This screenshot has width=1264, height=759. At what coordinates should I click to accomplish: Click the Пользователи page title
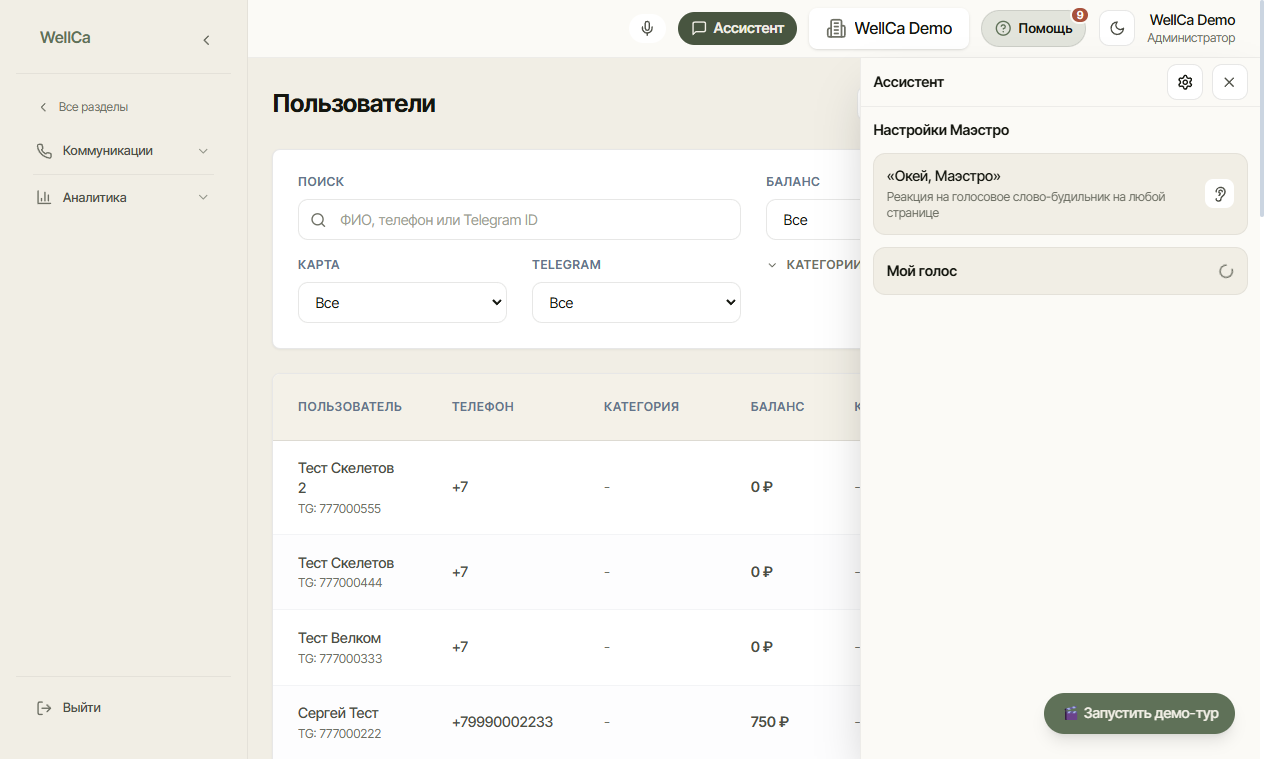tap(354, 103)
